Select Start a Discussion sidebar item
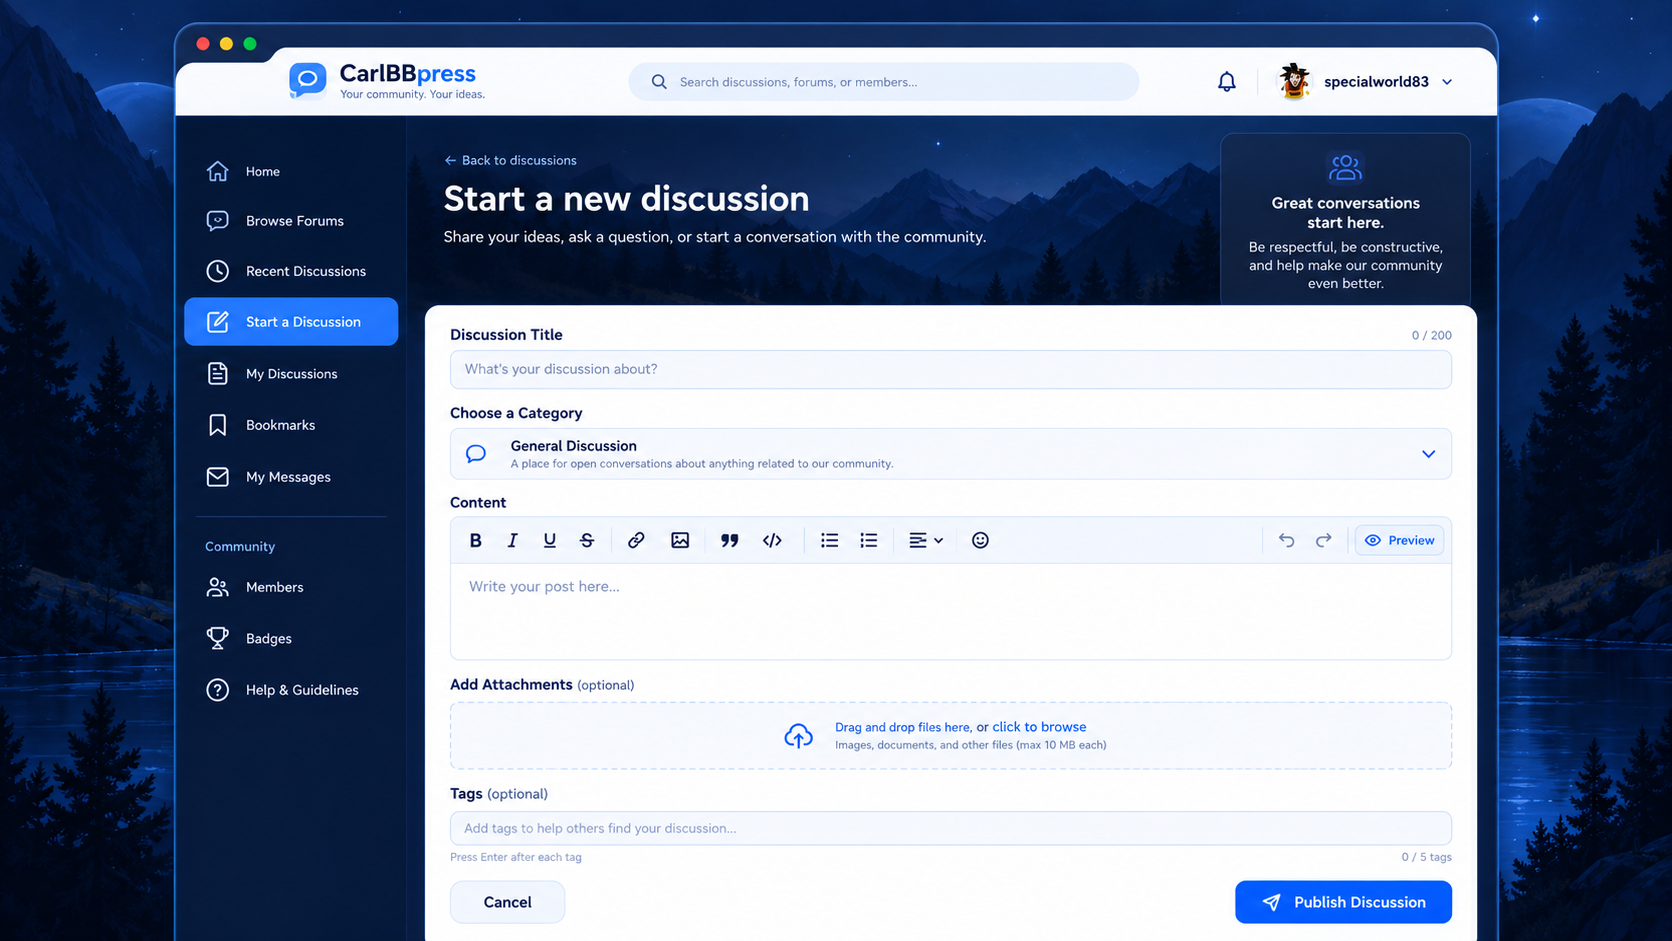The height and width of the screenshot is (941, 1672). pyautogui.click(x=291, y=322)
